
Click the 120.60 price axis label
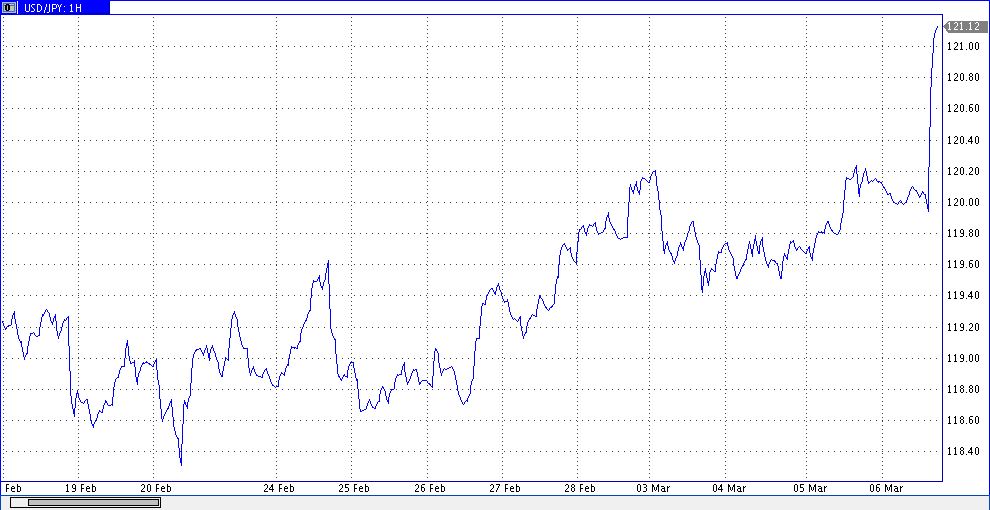click(x=963, y=109)
